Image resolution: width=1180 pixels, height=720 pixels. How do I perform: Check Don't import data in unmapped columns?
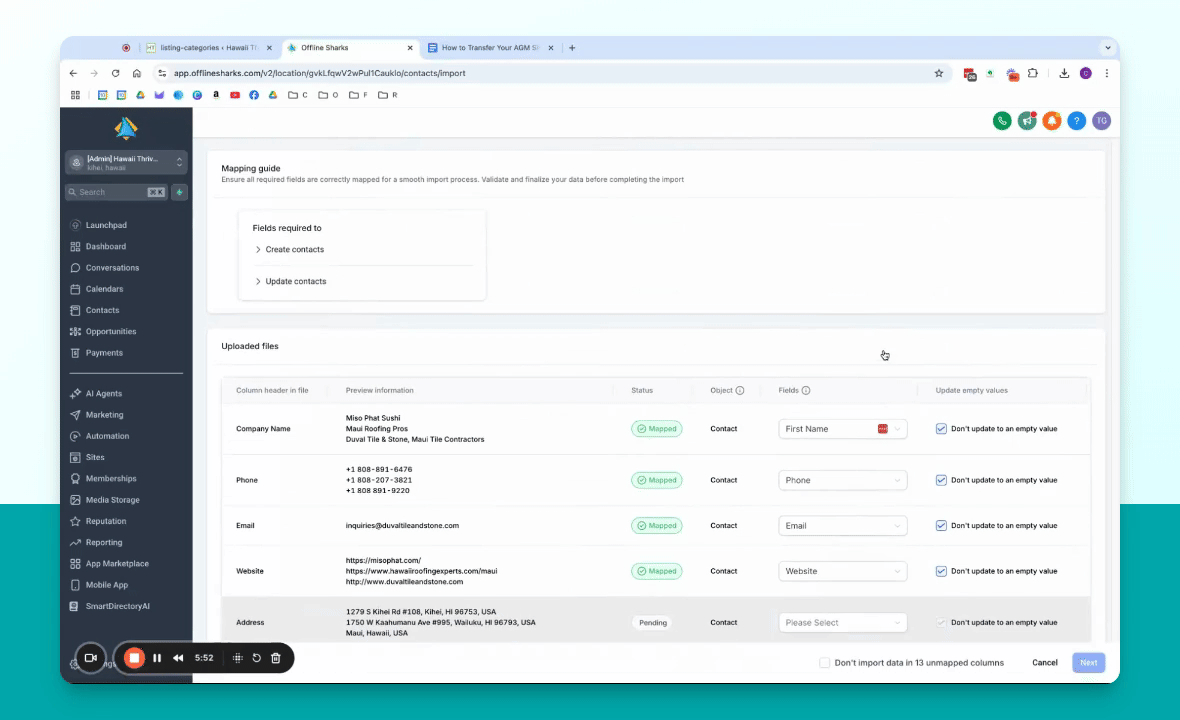(x=825, y=663)
